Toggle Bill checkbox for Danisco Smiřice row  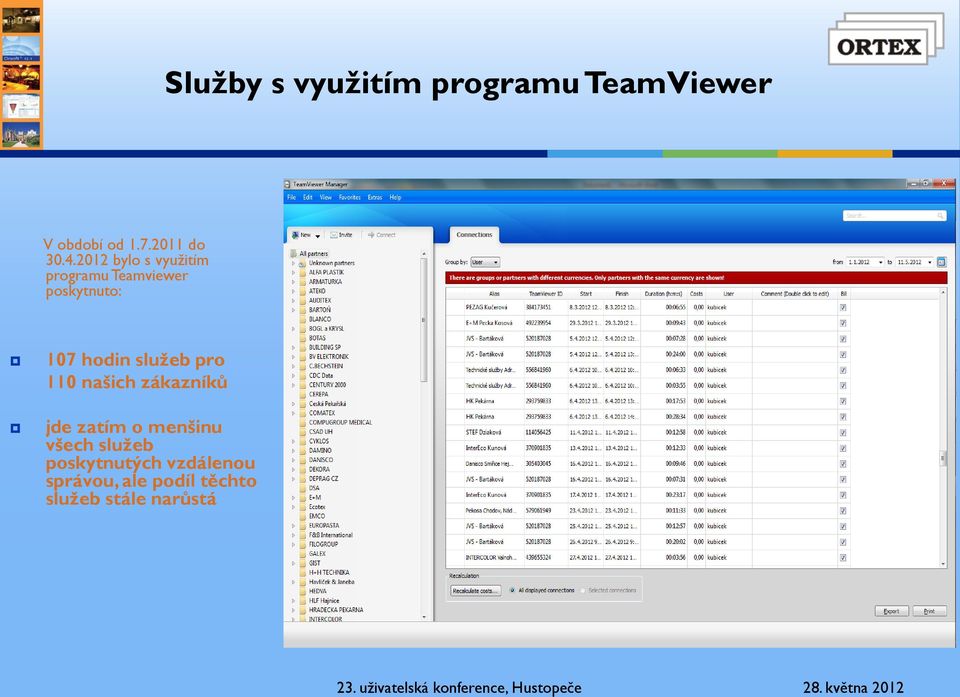pos(843,464)
